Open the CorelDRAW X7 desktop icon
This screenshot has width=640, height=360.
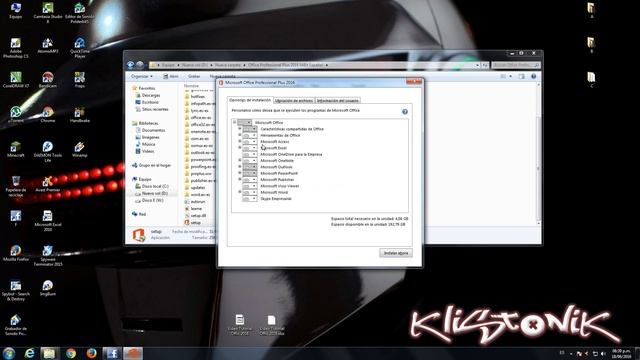(x=16, y=79)
